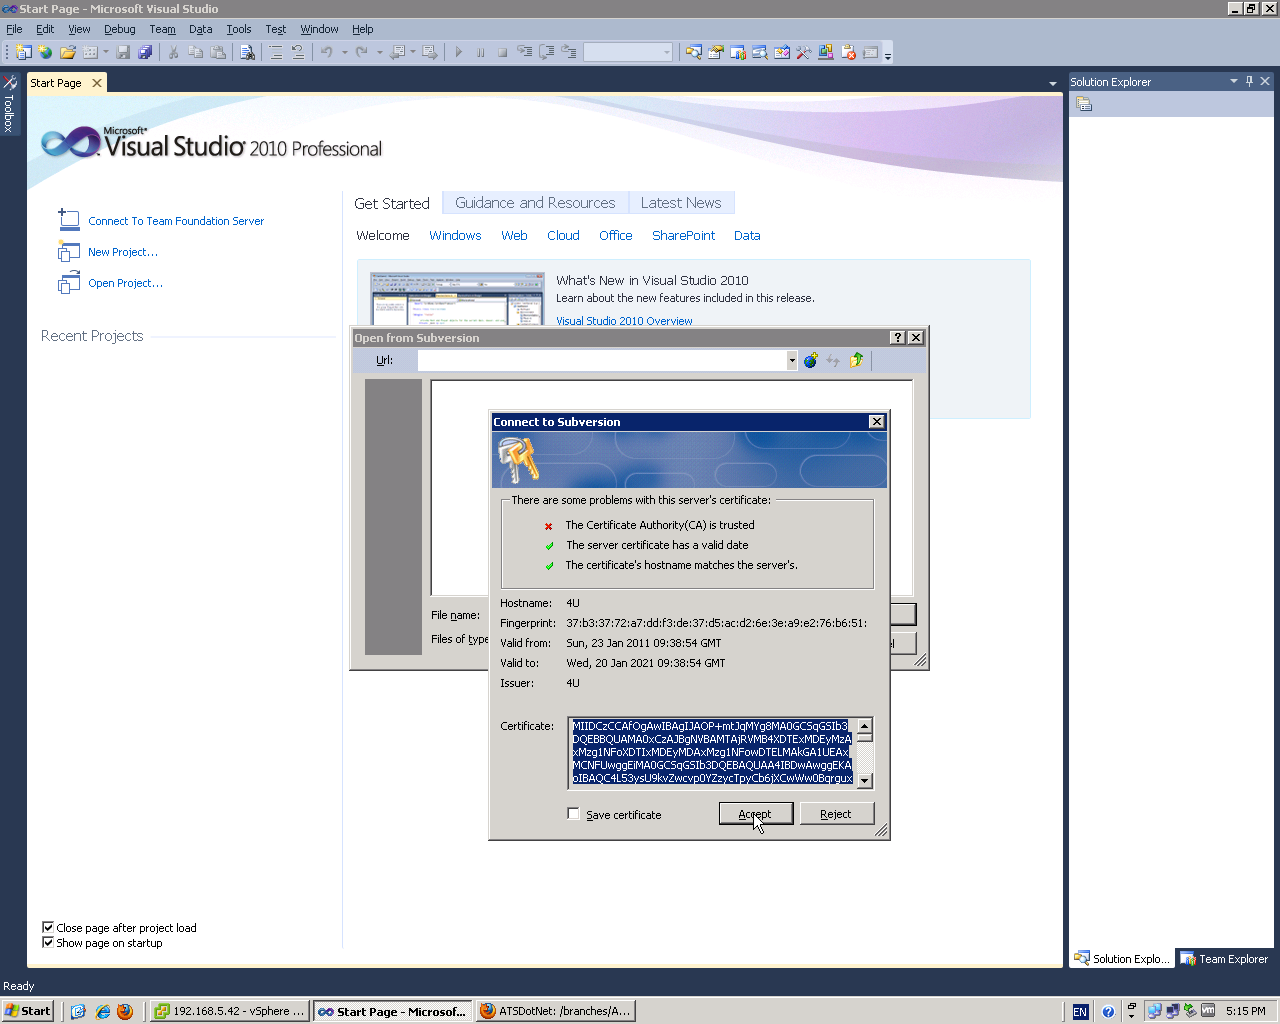Click Accept on the certificate dialog
The height and width of the screenshot is (1024, 1280).
756,814
